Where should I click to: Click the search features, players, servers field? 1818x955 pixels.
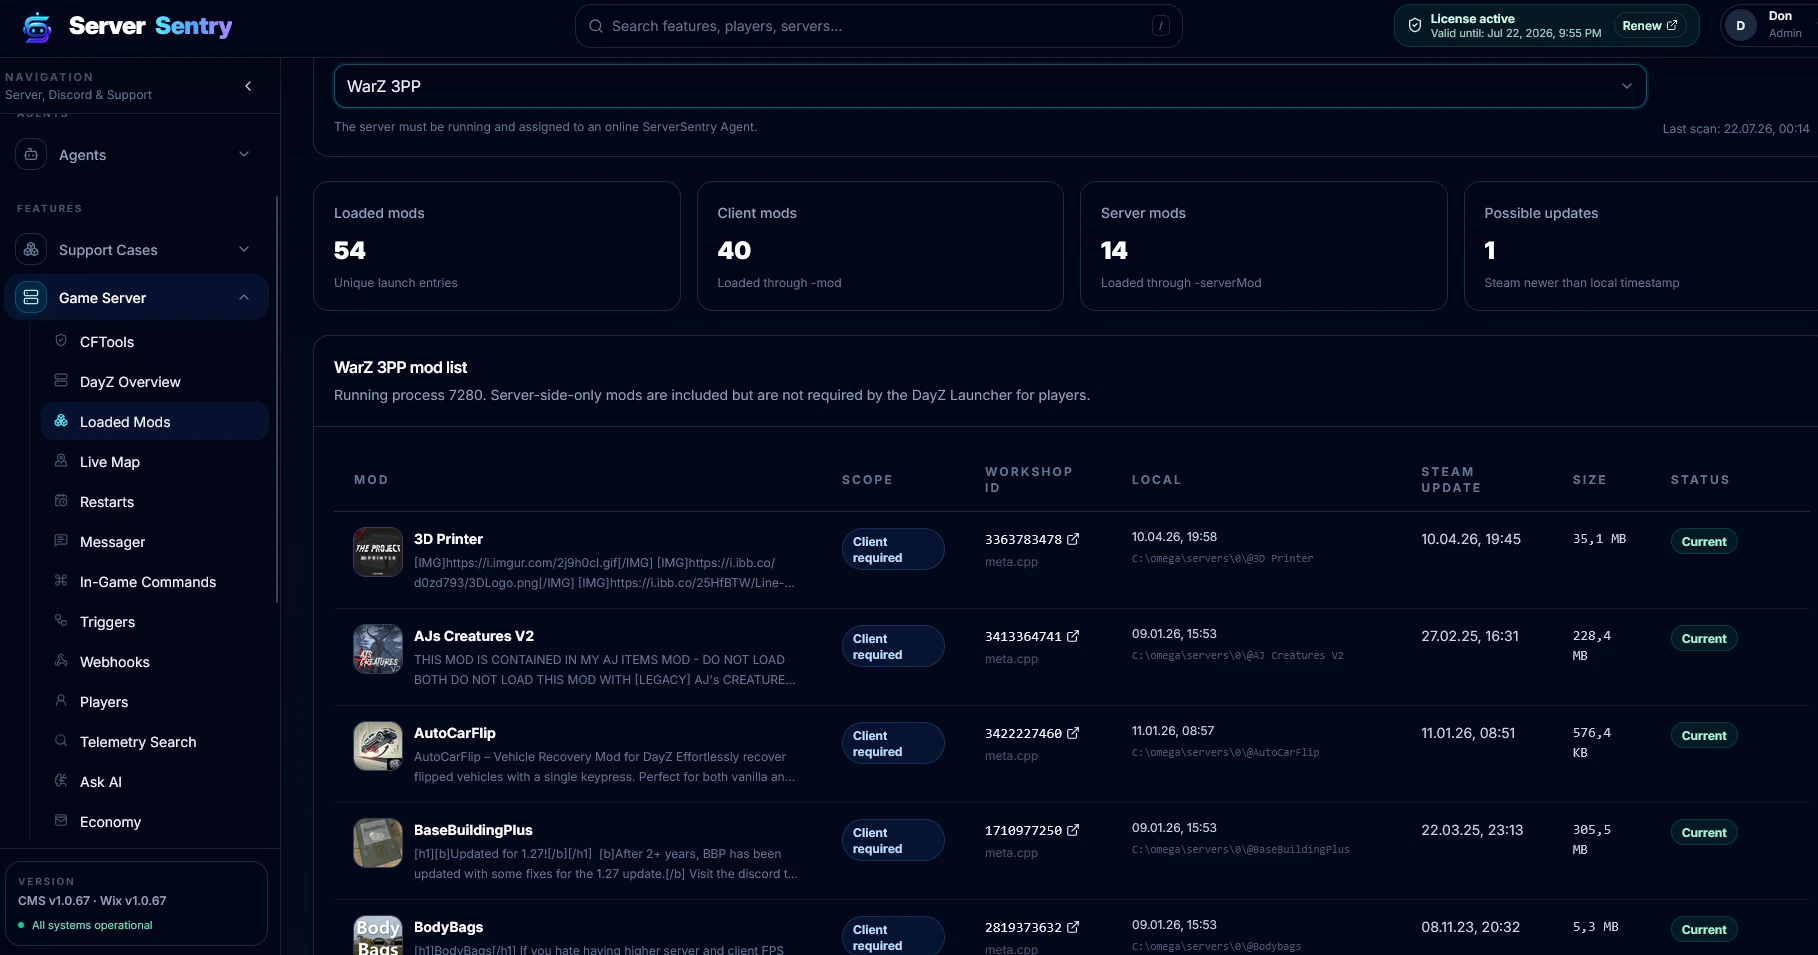coord(878,26)
